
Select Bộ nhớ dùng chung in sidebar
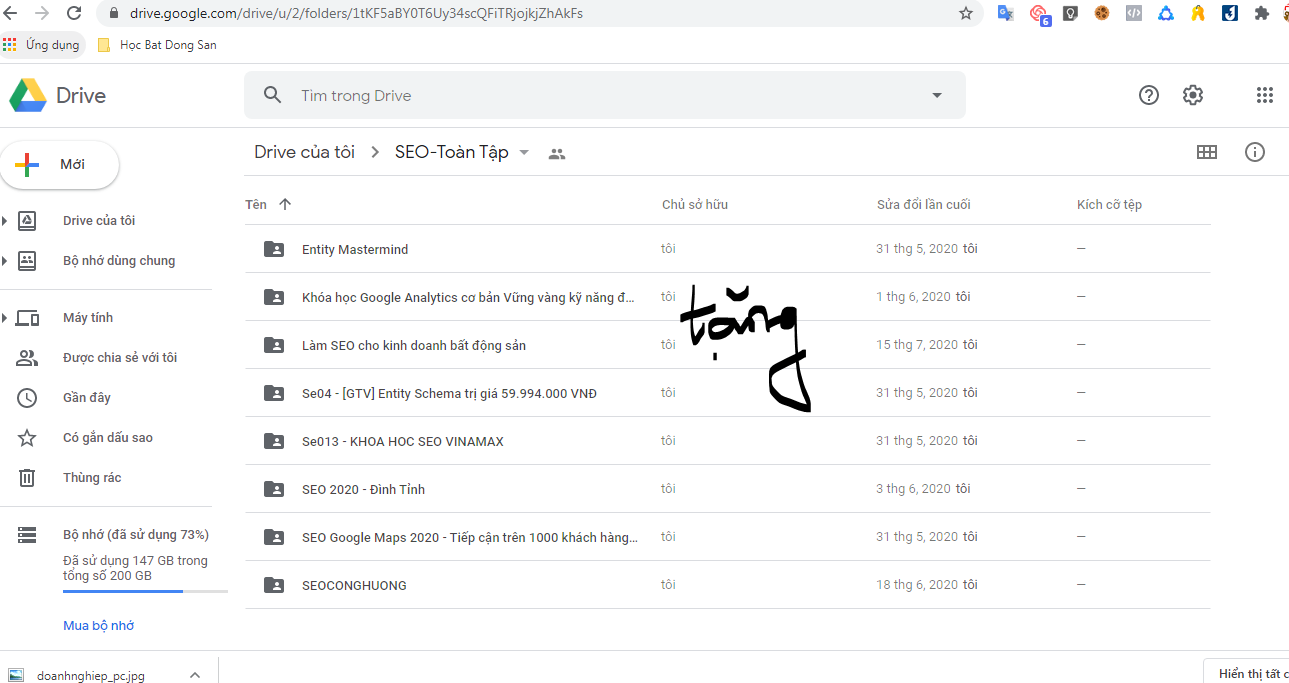119,261
